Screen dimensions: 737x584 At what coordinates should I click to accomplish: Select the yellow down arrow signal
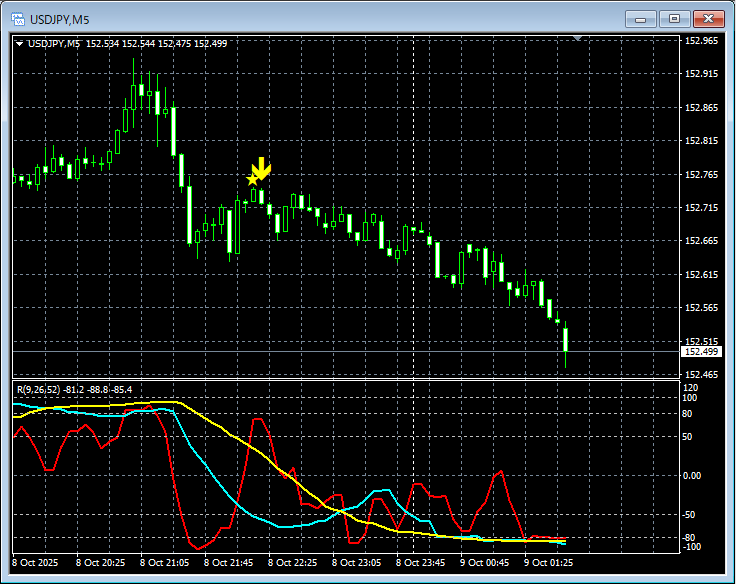click(x=262, y=168)
